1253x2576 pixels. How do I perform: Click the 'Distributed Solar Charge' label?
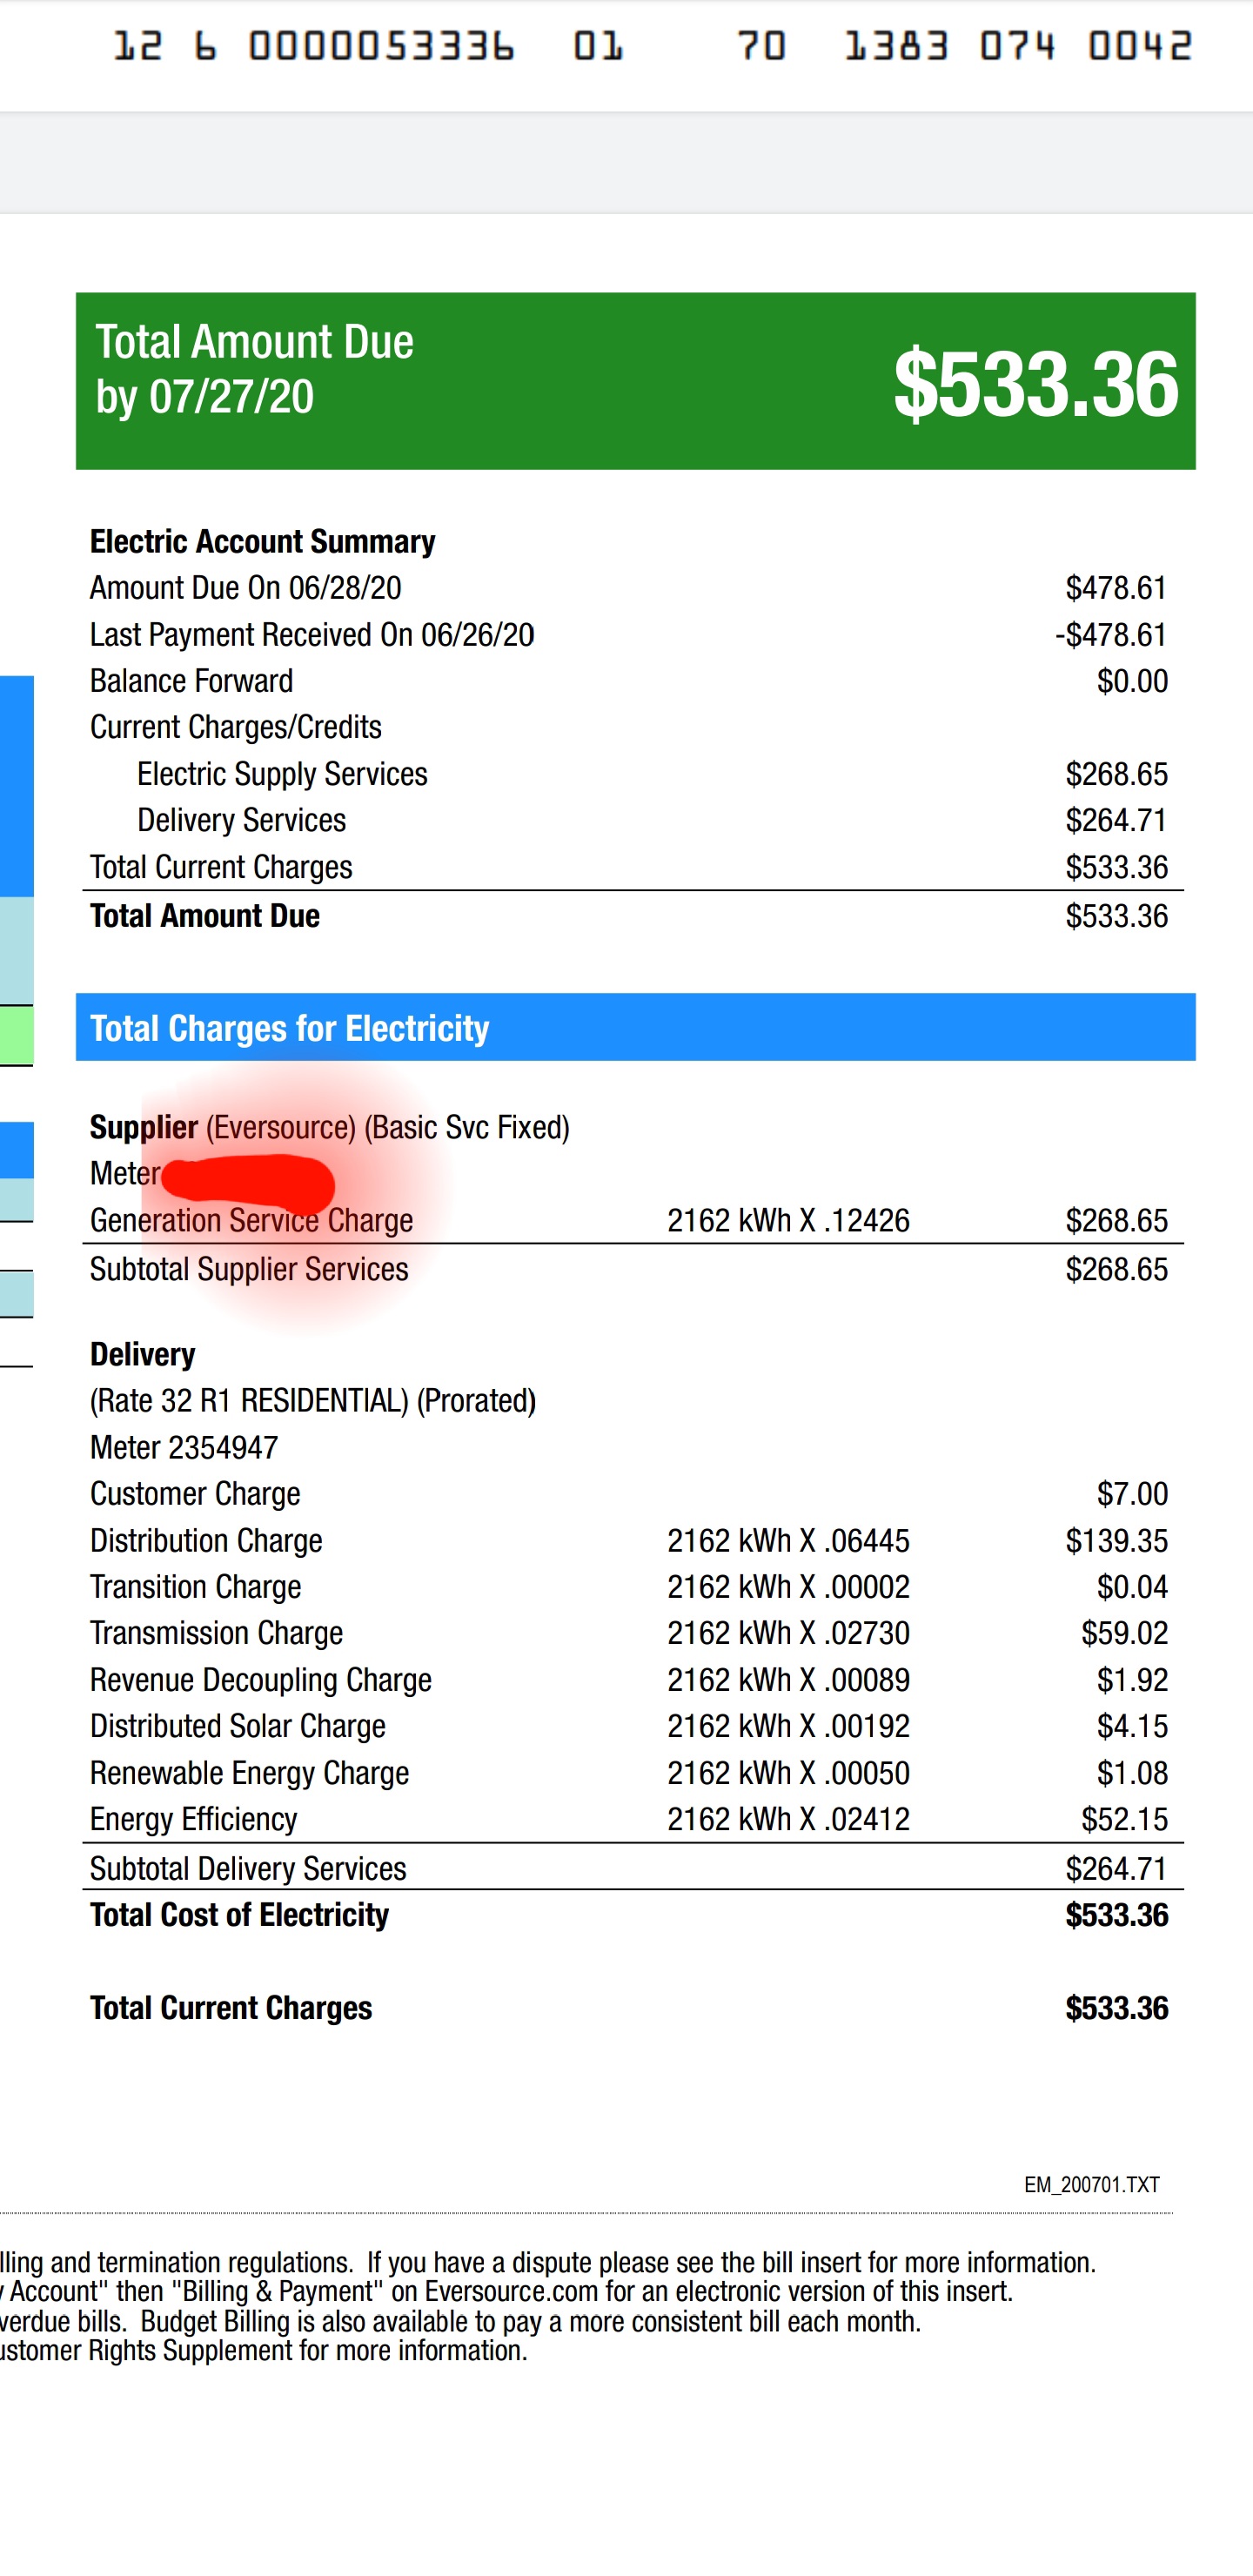(x=238, y=1726)
